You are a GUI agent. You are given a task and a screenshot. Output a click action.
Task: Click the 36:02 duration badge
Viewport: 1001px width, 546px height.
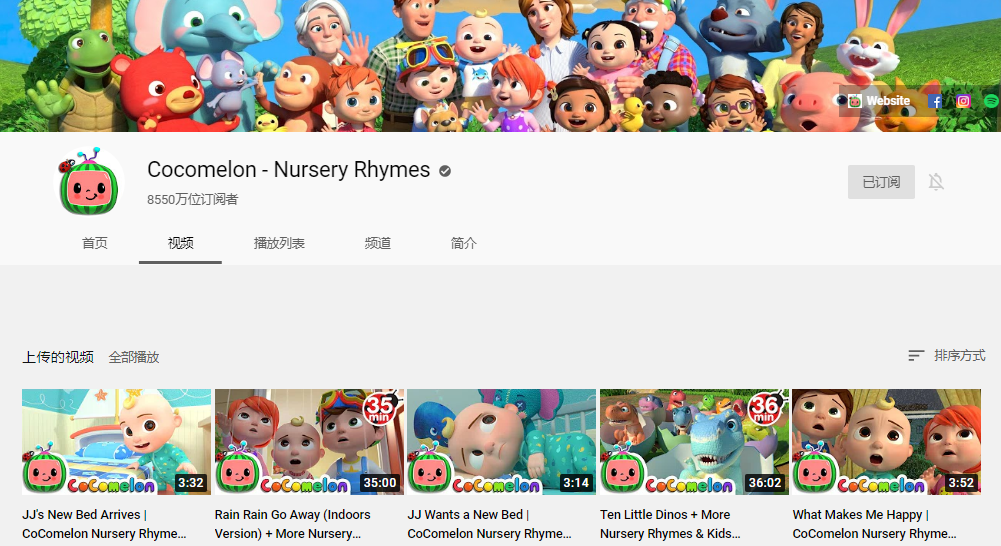[x=765, y=483]
